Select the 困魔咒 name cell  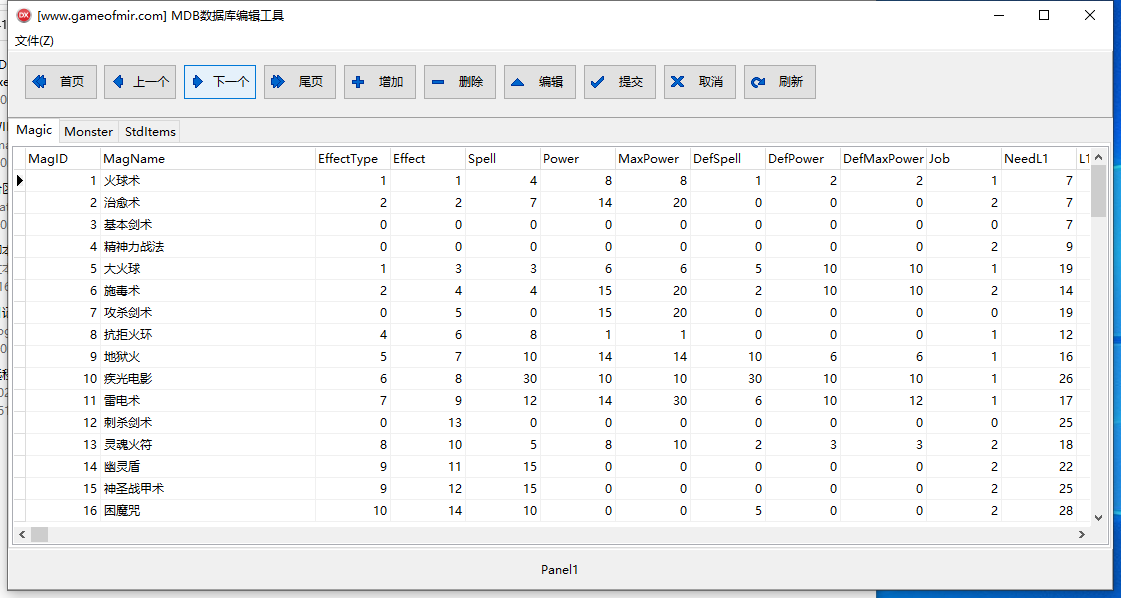pyautogui.click(x=208, y=511)
